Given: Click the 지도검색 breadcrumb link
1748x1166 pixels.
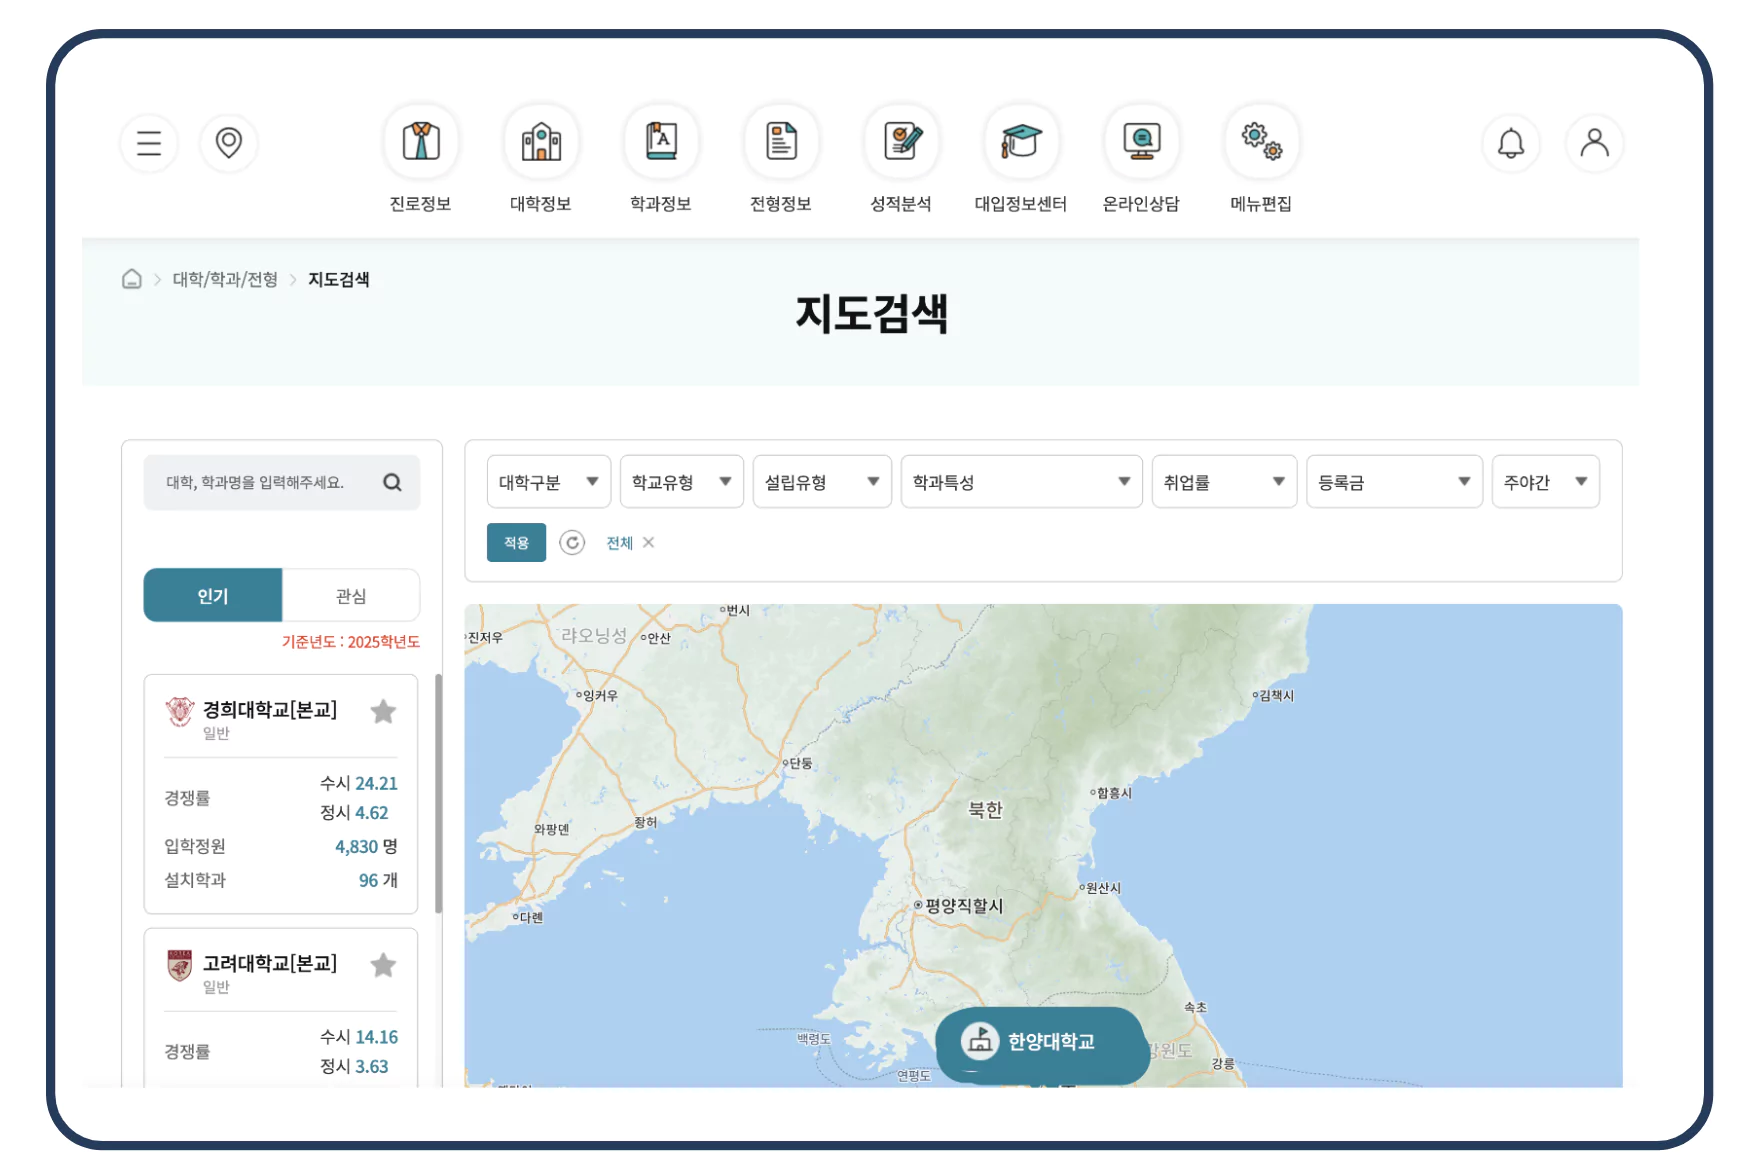Looking at the screenshot, I should pos(339,279).
